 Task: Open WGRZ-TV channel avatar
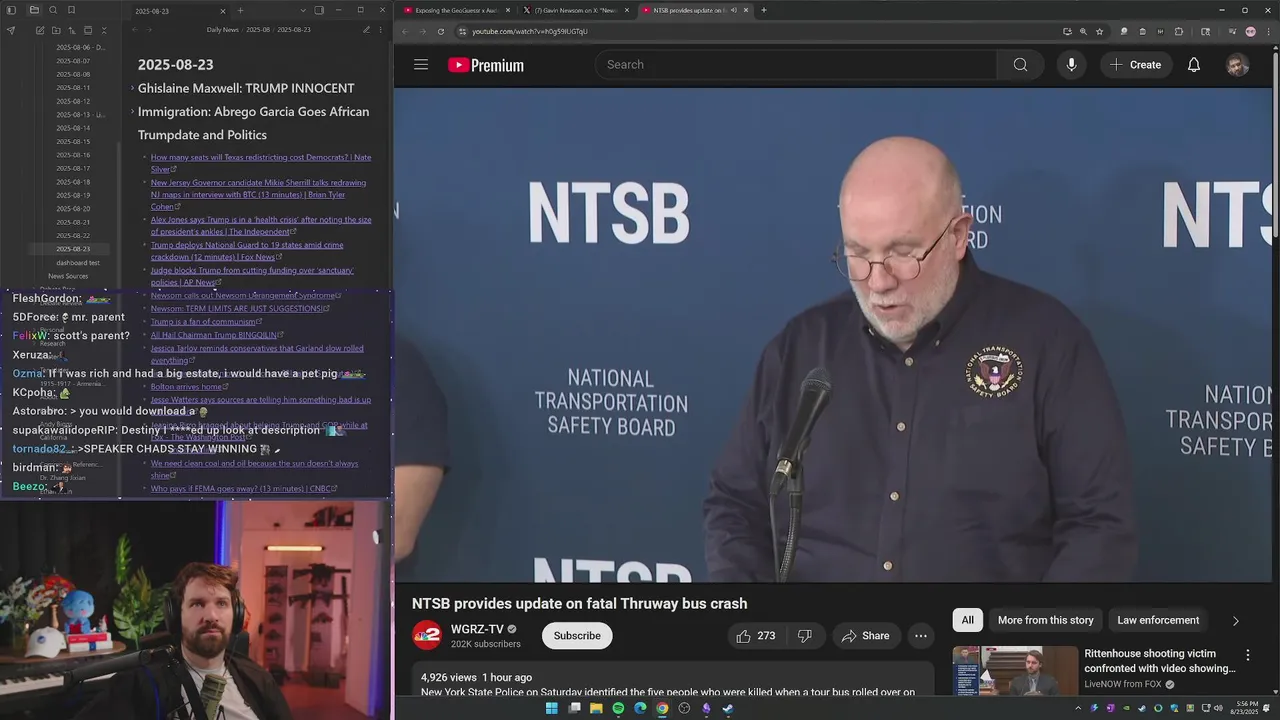[427, 636]
